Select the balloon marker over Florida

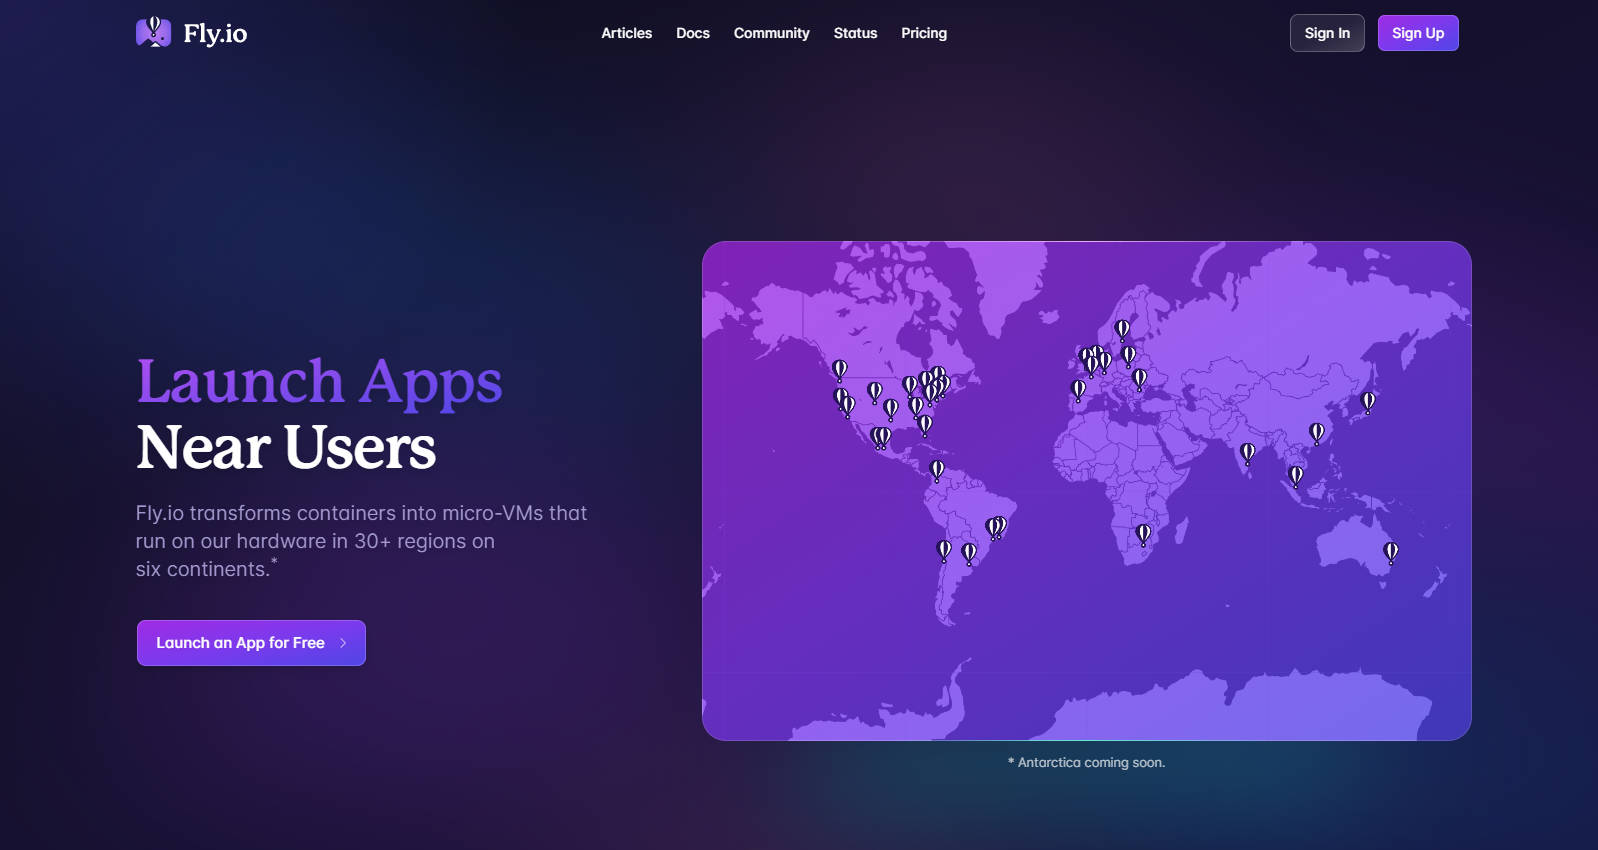(925, 424)
